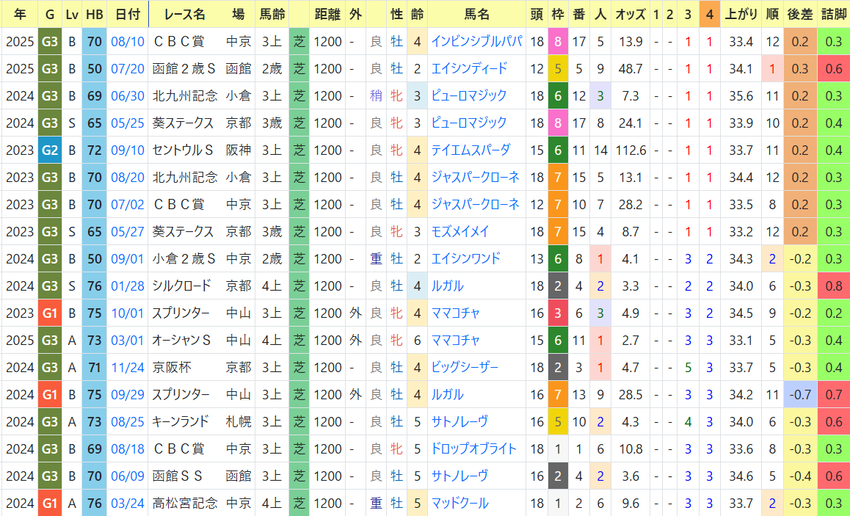Image resolution: width=850 pixels, height=516 pixels.
Task: Sort by the 馬齢 column header
Action: coord(272,14)
